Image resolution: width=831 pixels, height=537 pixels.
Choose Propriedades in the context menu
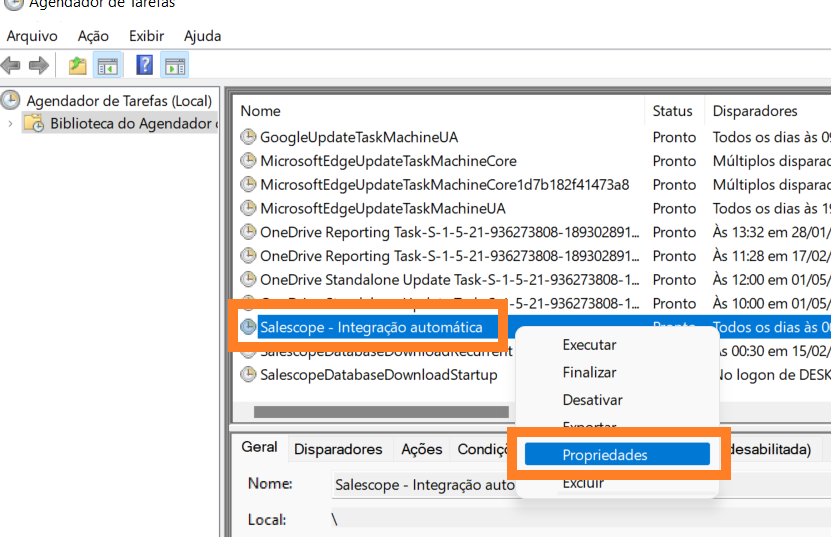coord(617,454)
